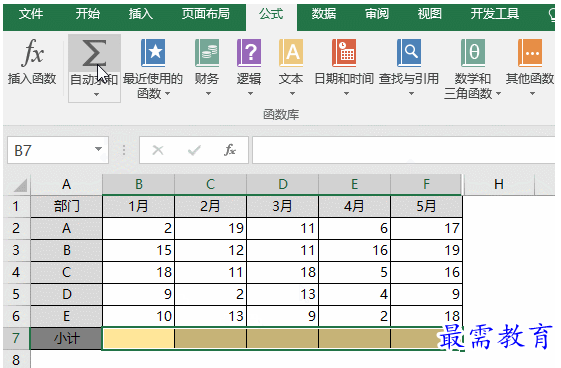Viewport: 561px width, 368px height.
Task: Click the 1月 header cell
Action: click(x=138, y=206)
